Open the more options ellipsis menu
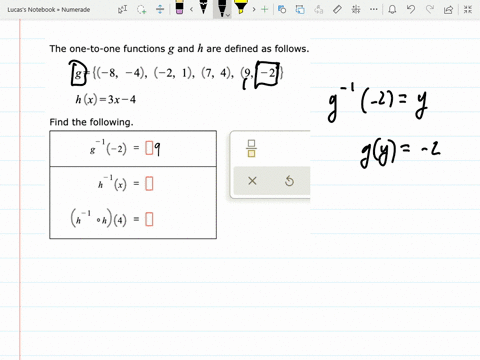The width and height of the screenshot is (480, 360). (x=374, y=9)
